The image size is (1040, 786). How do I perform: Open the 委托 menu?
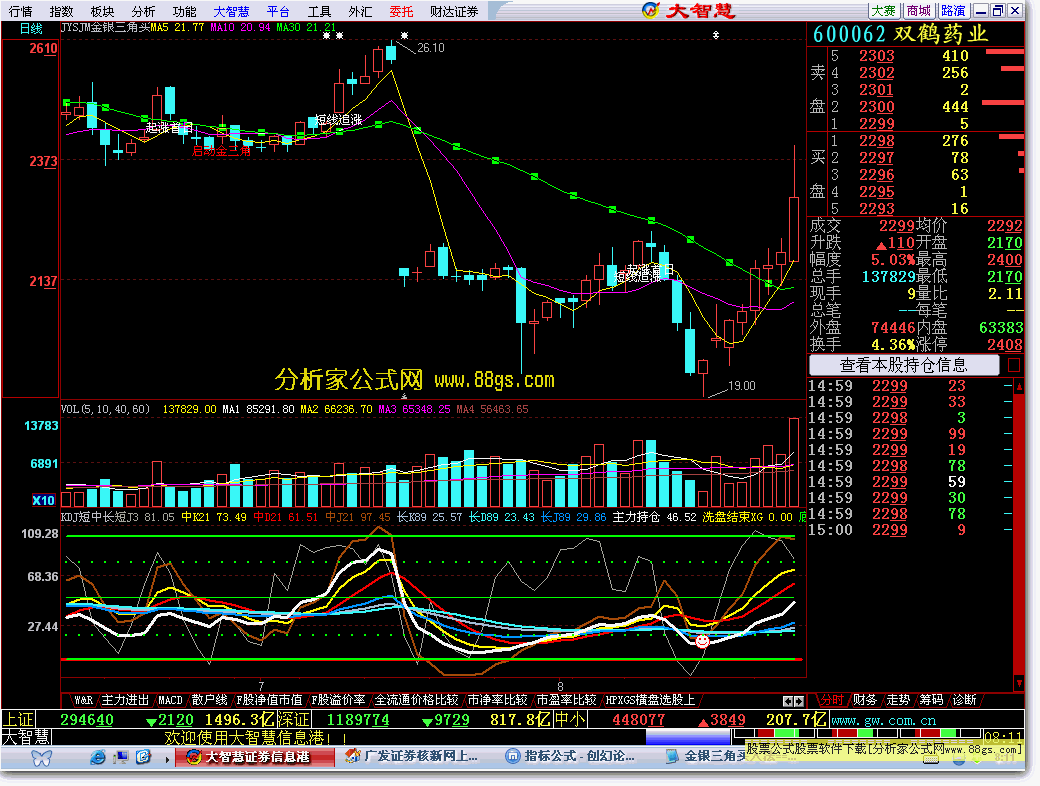tap(401, 11)
